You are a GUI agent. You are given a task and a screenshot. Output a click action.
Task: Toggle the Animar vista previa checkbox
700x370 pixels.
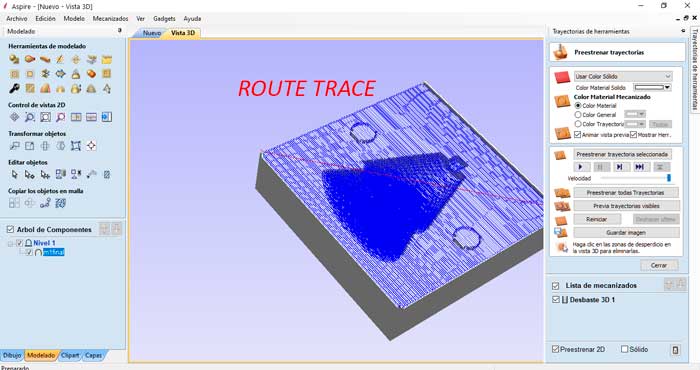pyautogui.click(x=577, y=134)
